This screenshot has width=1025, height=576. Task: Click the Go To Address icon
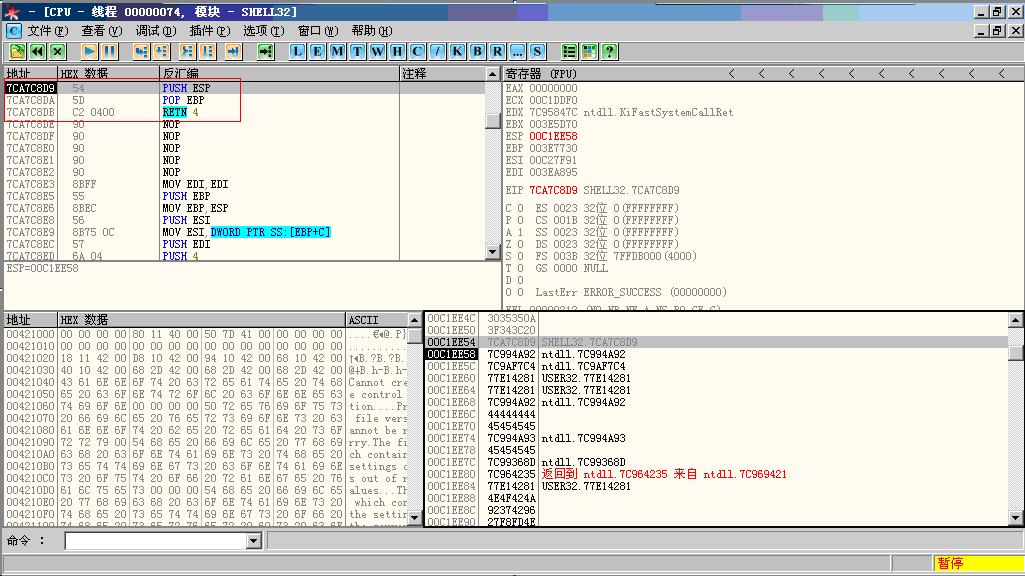[x=265, y=52]
